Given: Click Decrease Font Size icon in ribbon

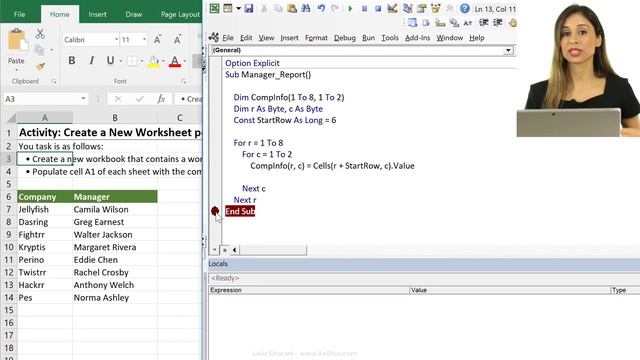Looking at the screenshot, I should (177, 40).
